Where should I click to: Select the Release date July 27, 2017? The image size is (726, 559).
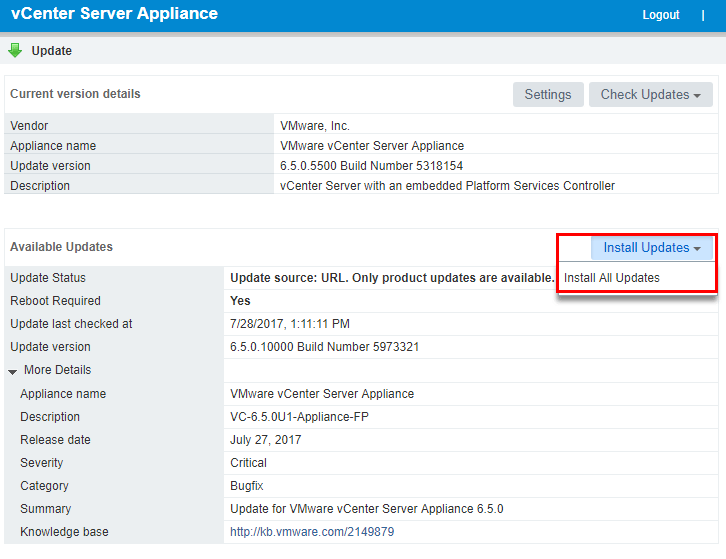(x=265, y=440)
